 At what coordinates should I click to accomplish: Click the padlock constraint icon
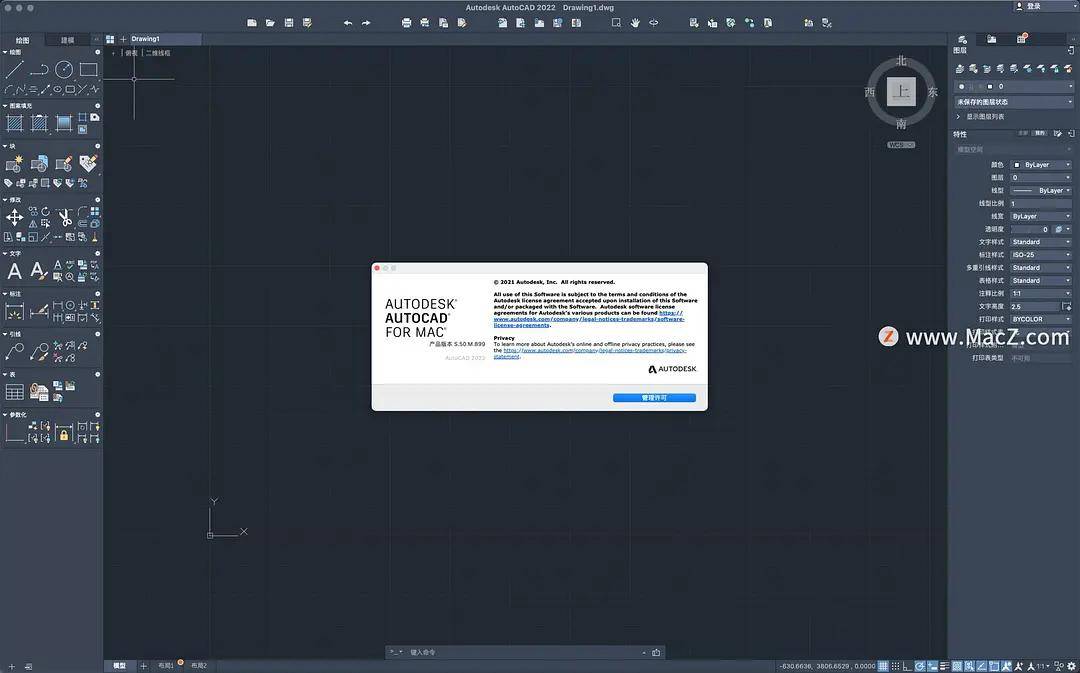(x=64, y=433)
